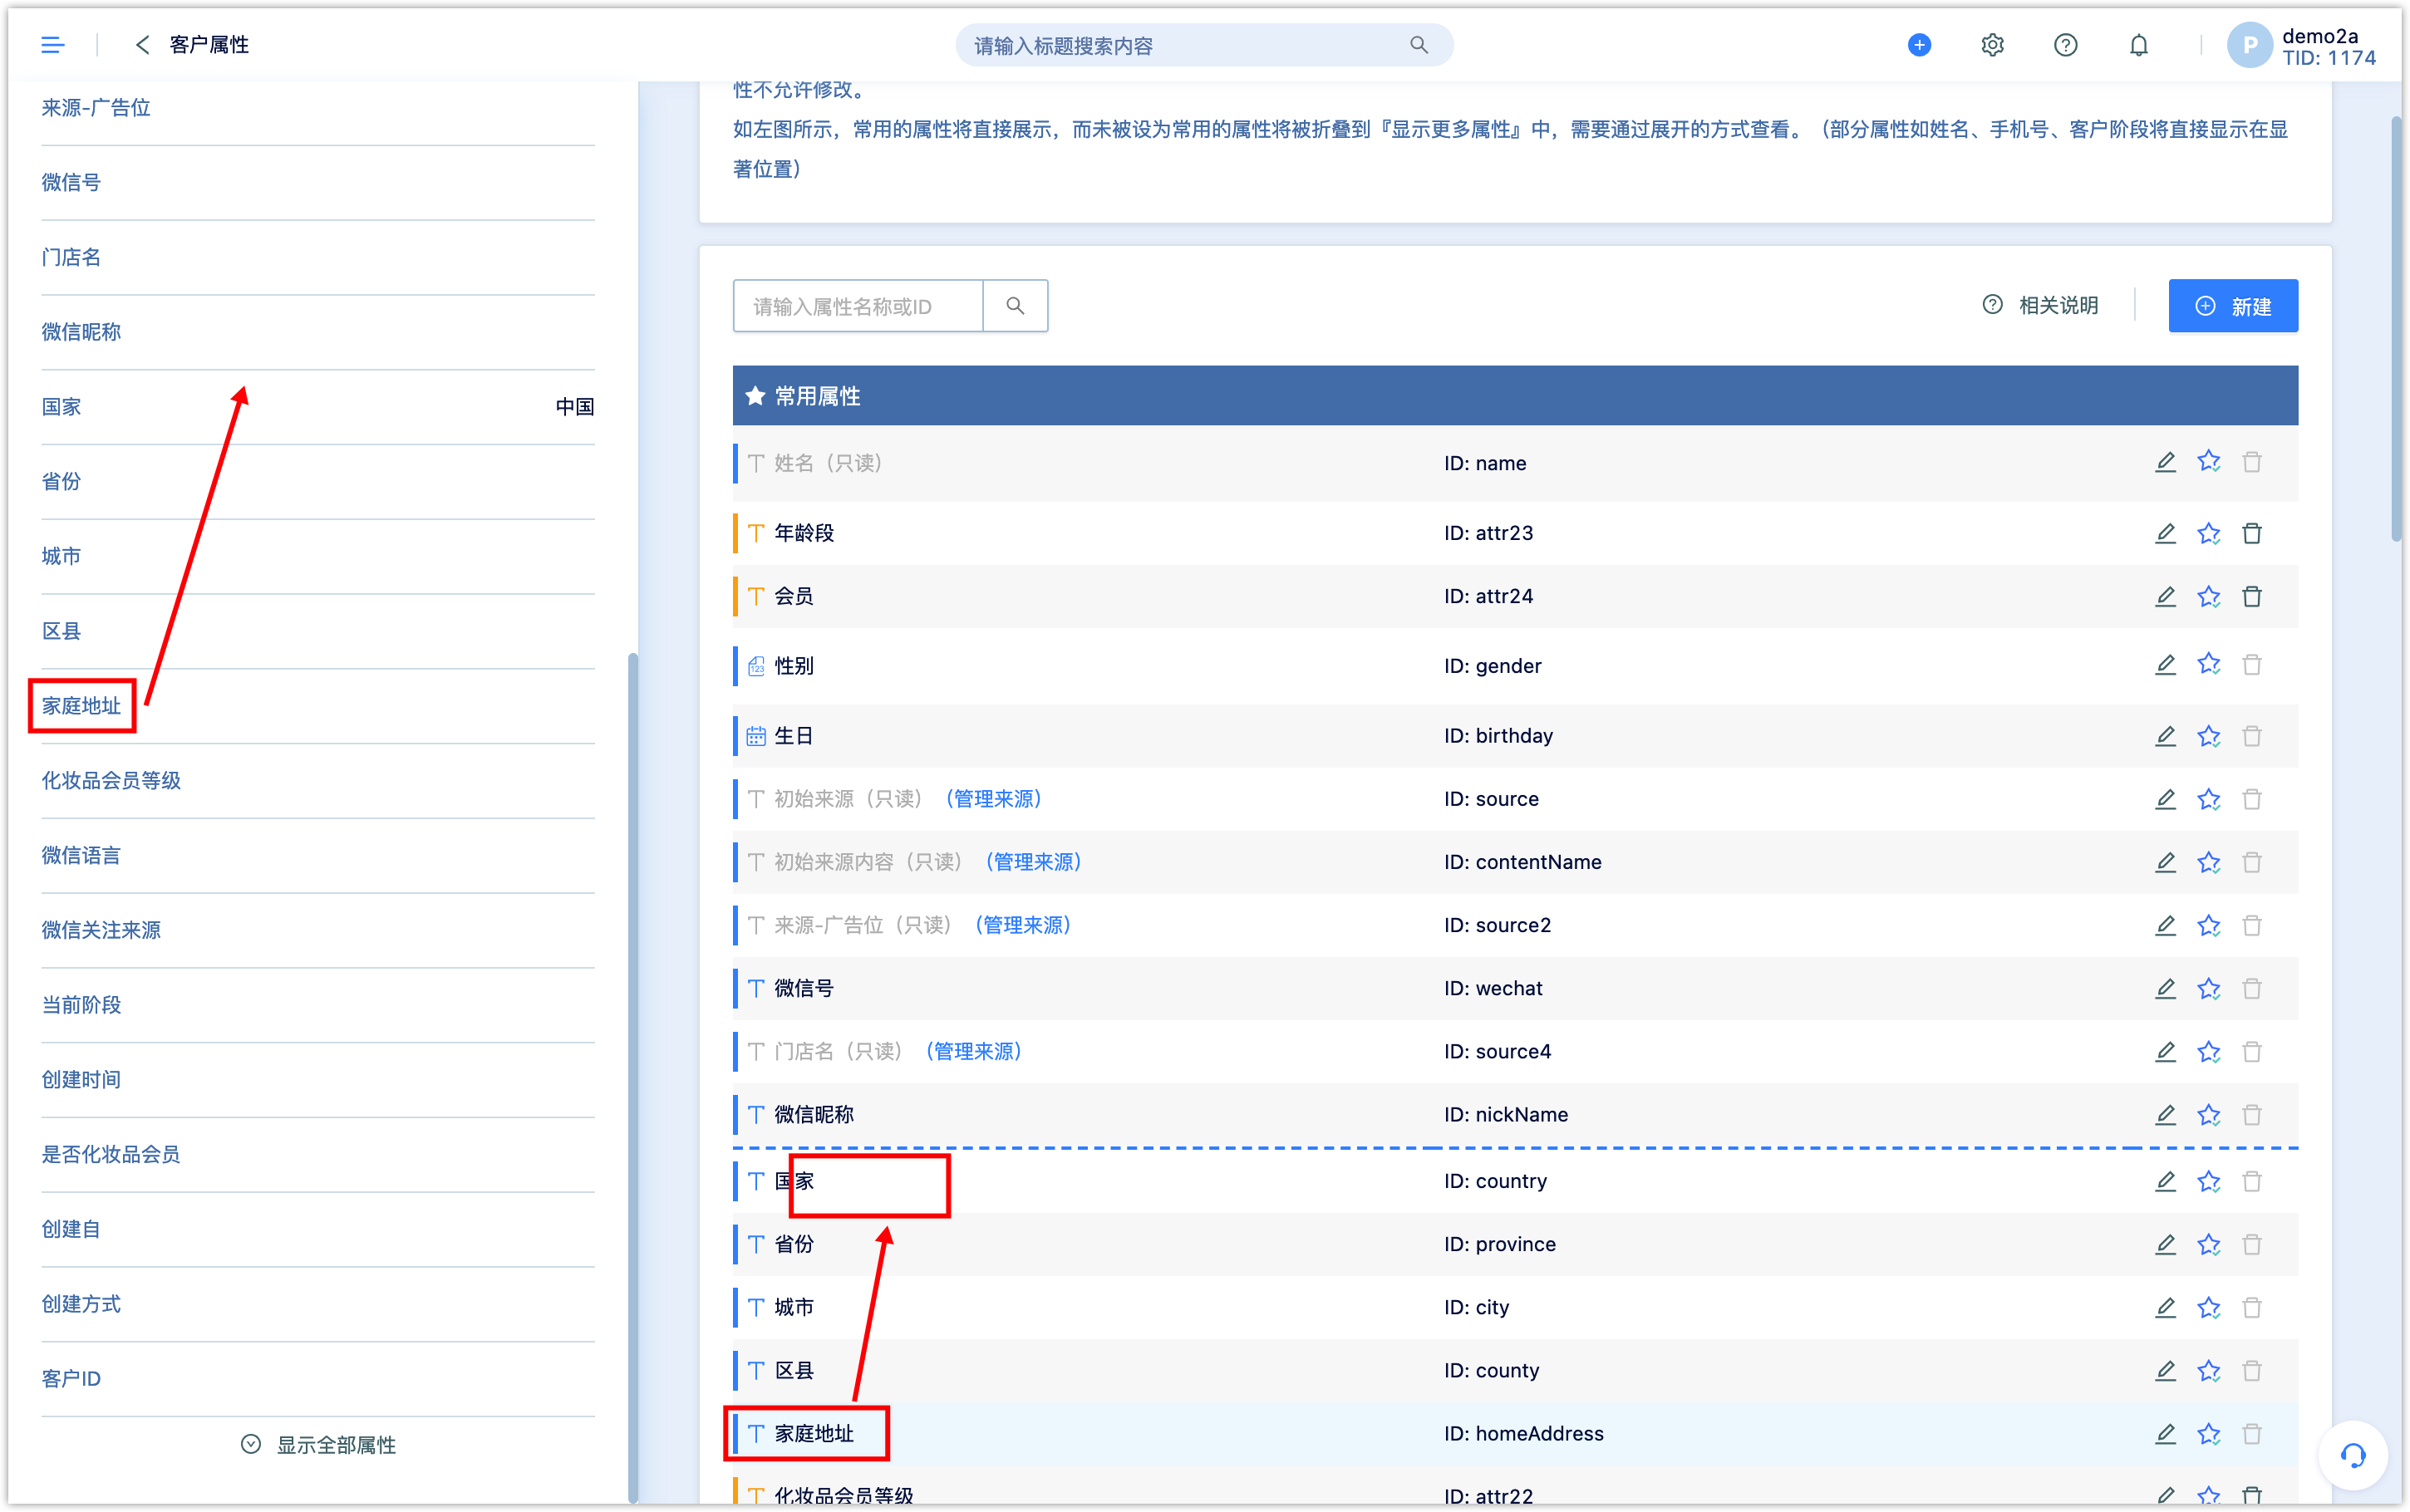This screenshot has height=1512, width=2410.
Task: Toggle the favorite star for 微信号
Action: pos(2209,988)
